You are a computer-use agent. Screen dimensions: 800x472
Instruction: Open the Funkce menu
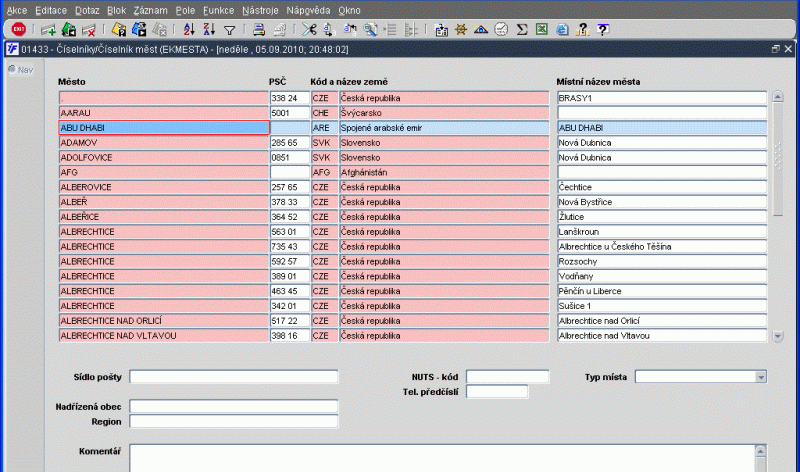(218, 10)
